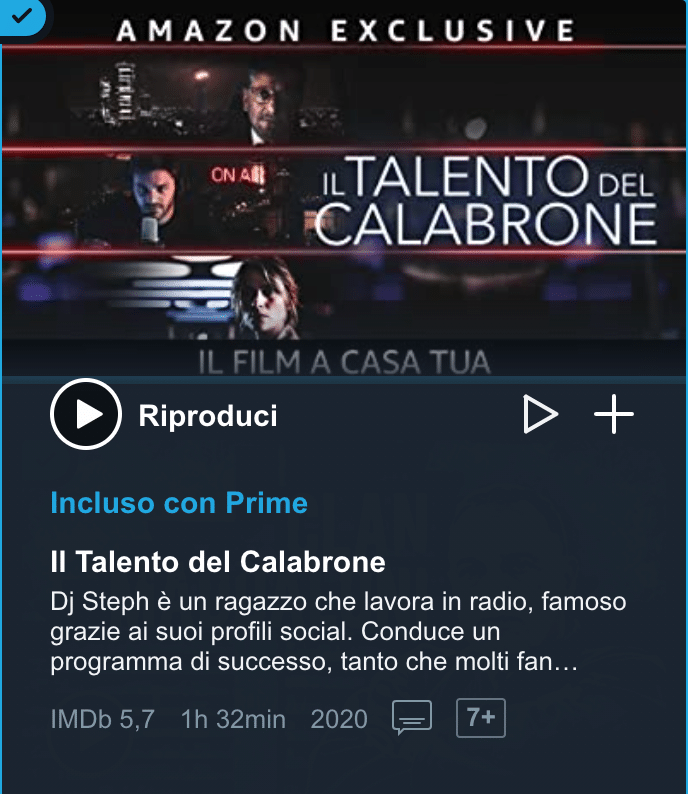Click the subtitles speech bubble icon
The width and height of the screenshot is (688, 794).
coord(412,718)
